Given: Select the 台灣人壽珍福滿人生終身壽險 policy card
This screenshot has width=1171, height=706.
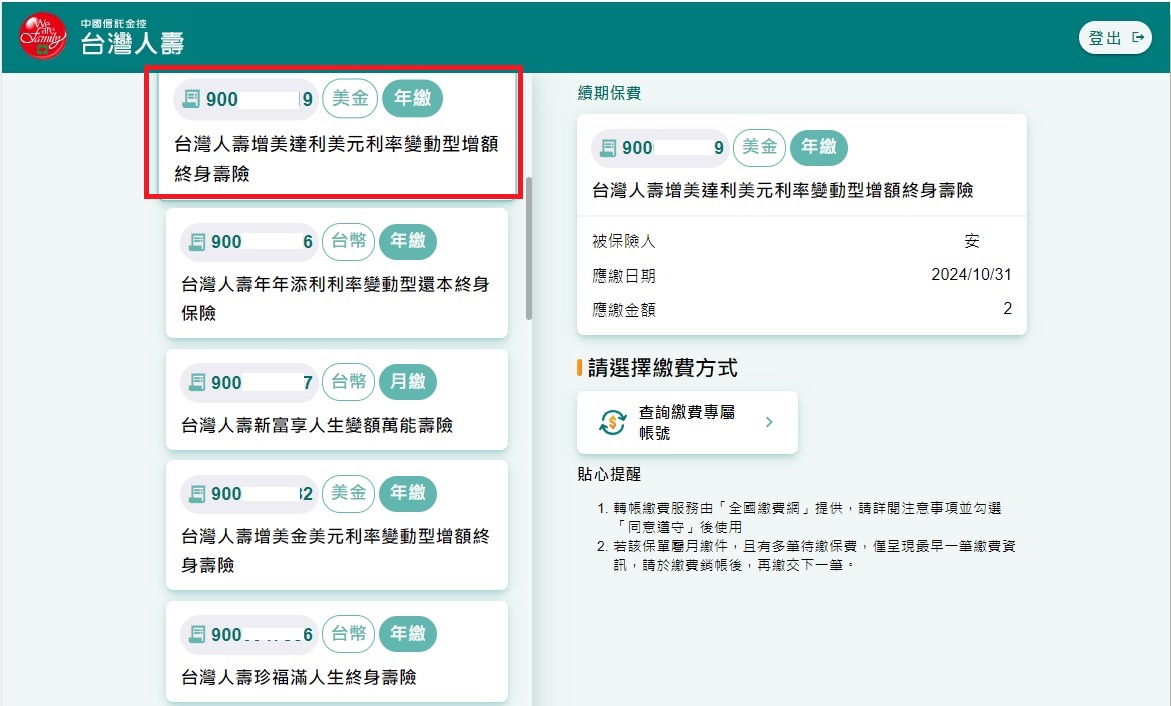Looking at the screenshot, I should coord(337,651).
